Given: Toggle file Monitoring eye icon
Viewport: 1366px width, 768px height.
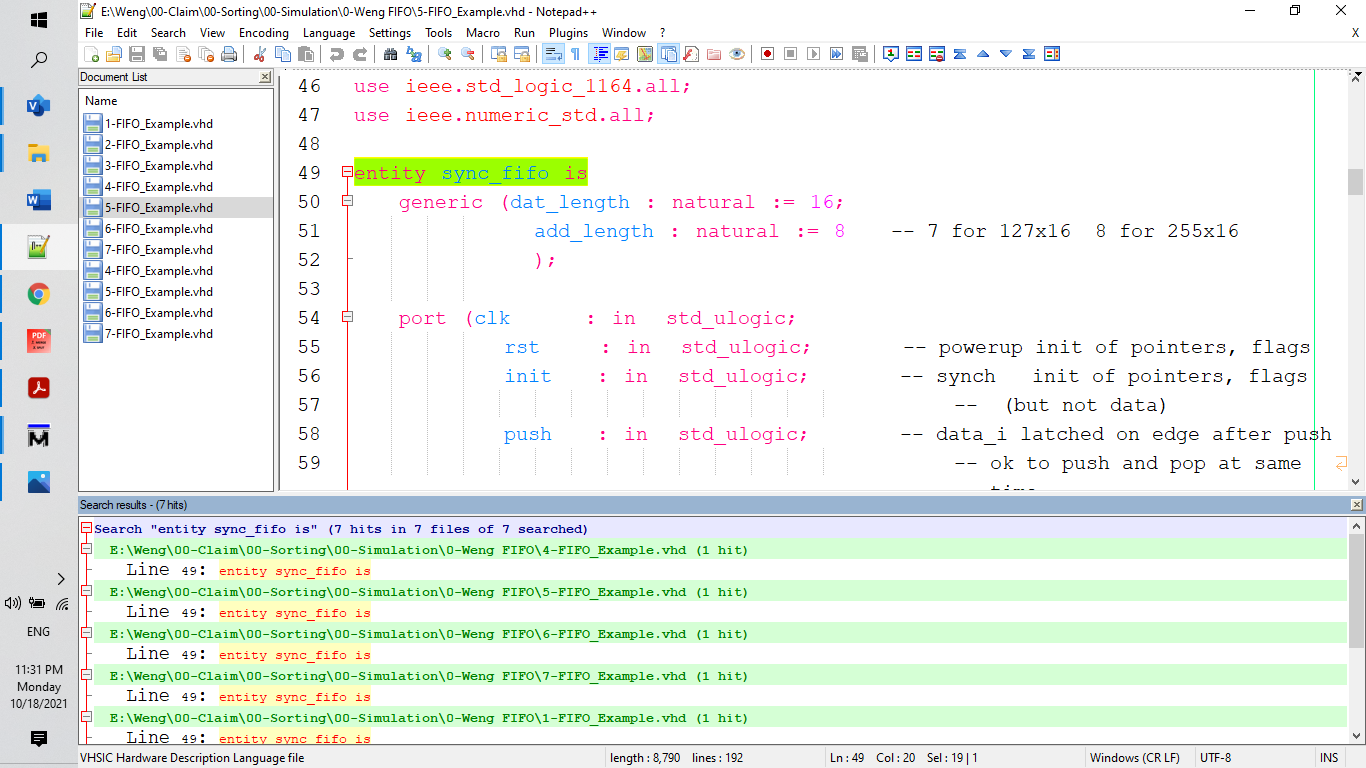Looking at the screenshot, I should pos(737,54).
